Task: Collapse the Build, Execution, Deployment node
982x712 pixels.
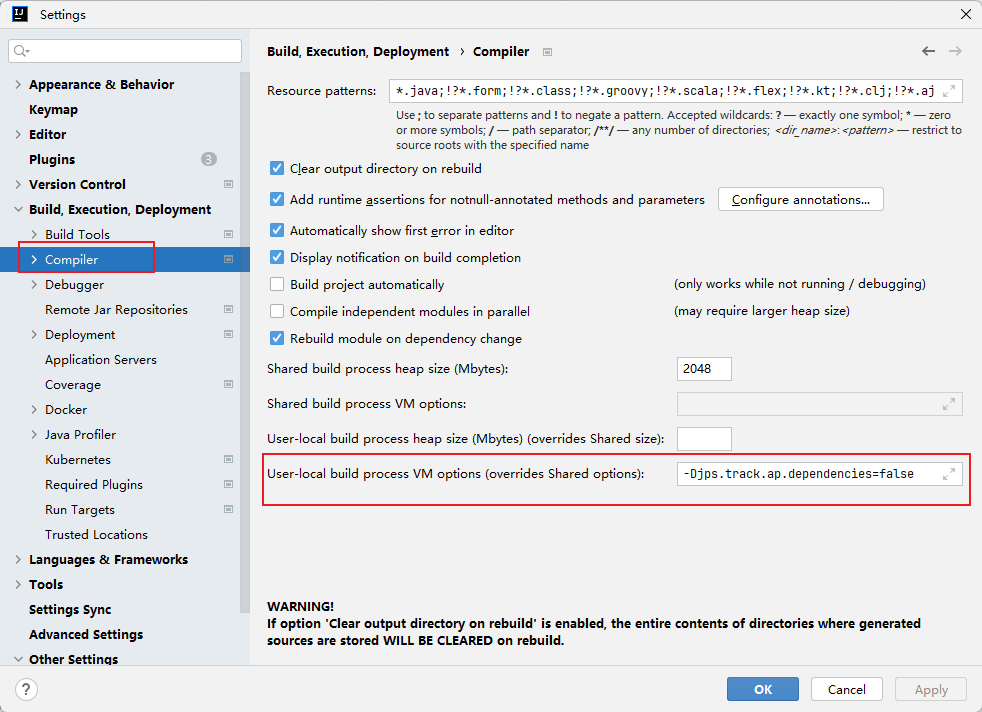Action: click(16, 209)
